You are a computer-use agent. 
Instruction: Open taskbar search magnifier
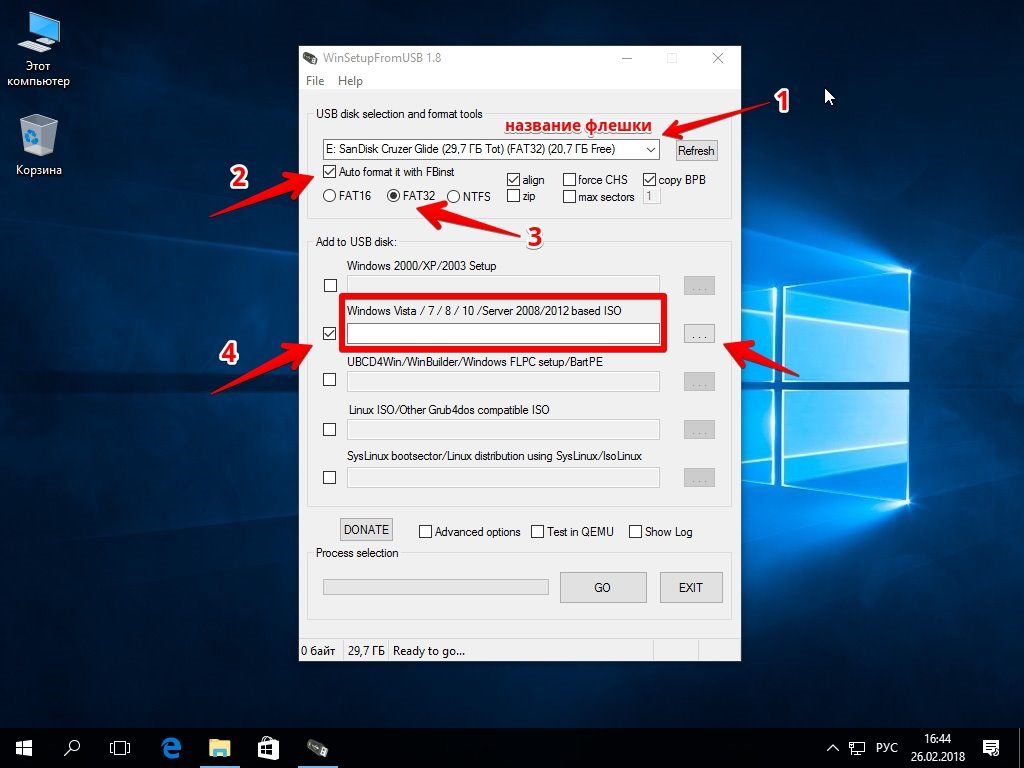click(x=72, y=748)
